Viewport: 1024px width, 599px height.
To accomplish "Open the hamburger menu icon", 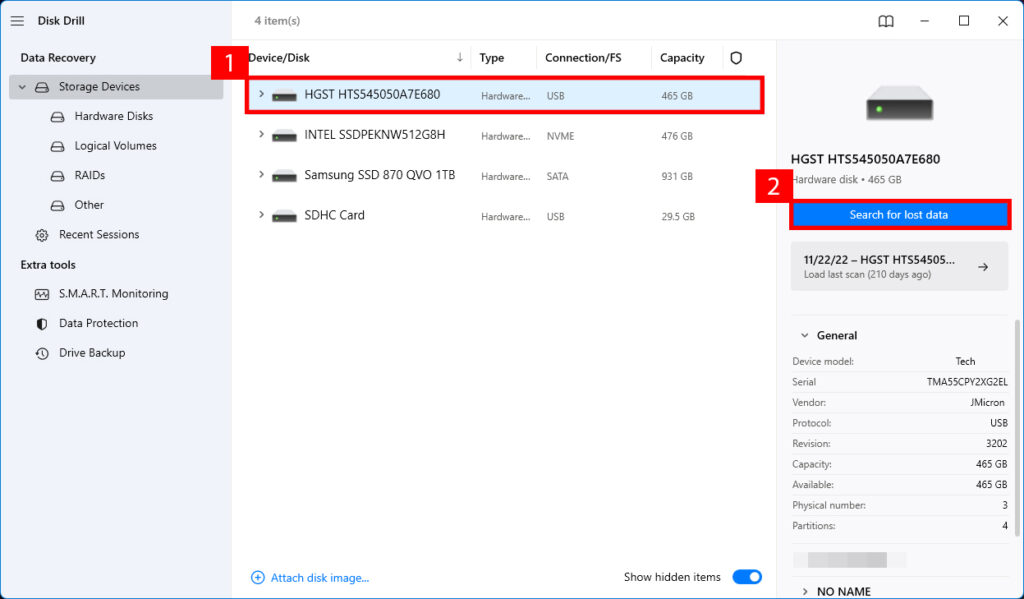I will point(17,21).
